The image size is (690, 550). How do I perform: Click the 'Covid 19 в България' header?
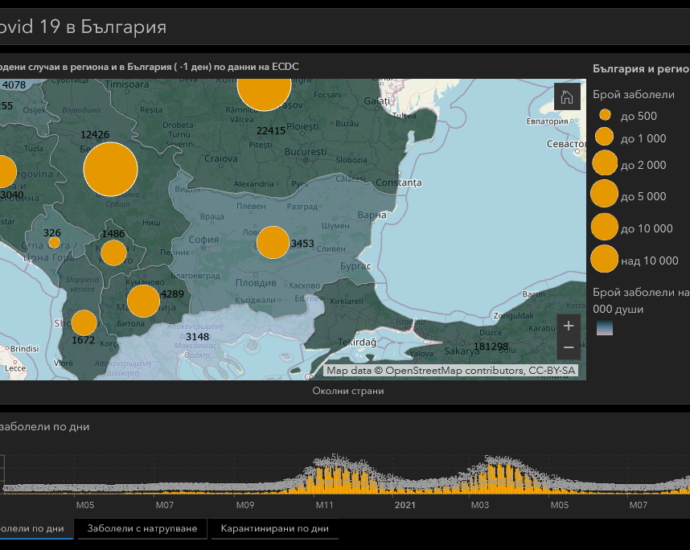83,27
